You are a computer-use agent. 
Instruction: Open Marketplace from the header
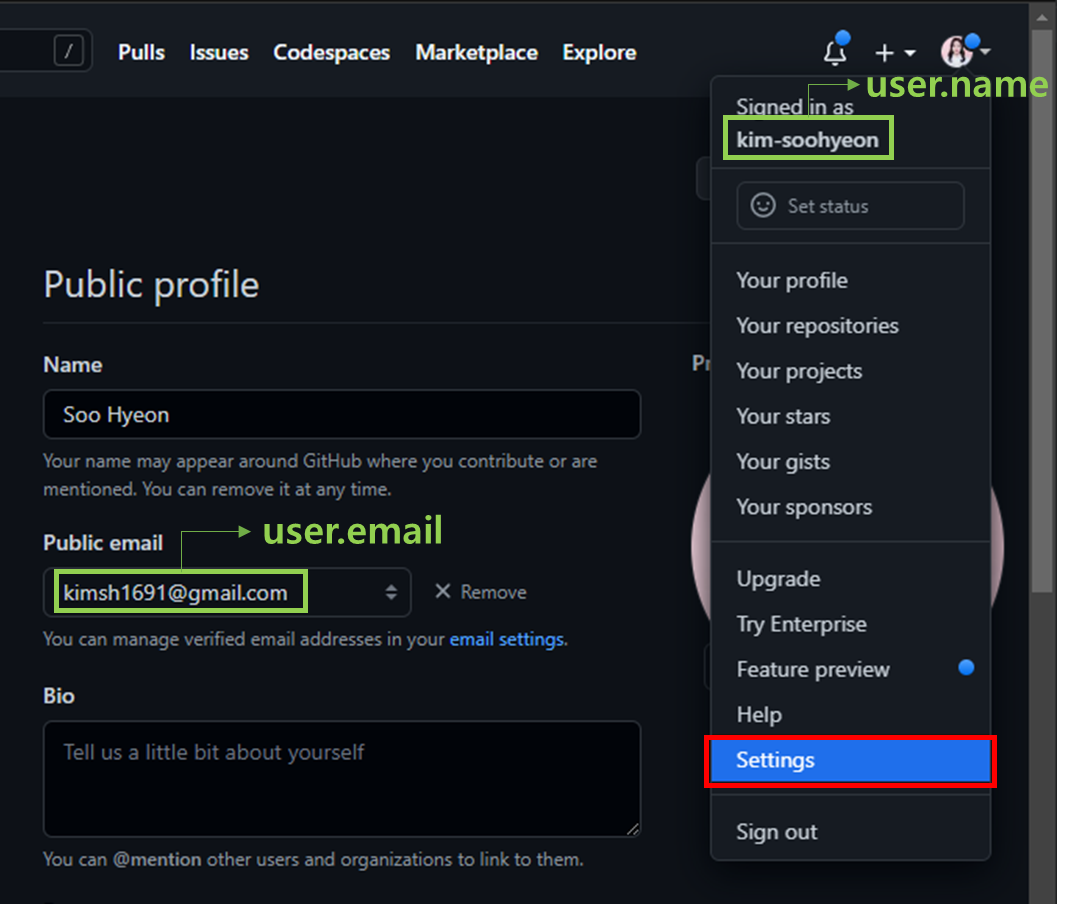click(476, 53)
